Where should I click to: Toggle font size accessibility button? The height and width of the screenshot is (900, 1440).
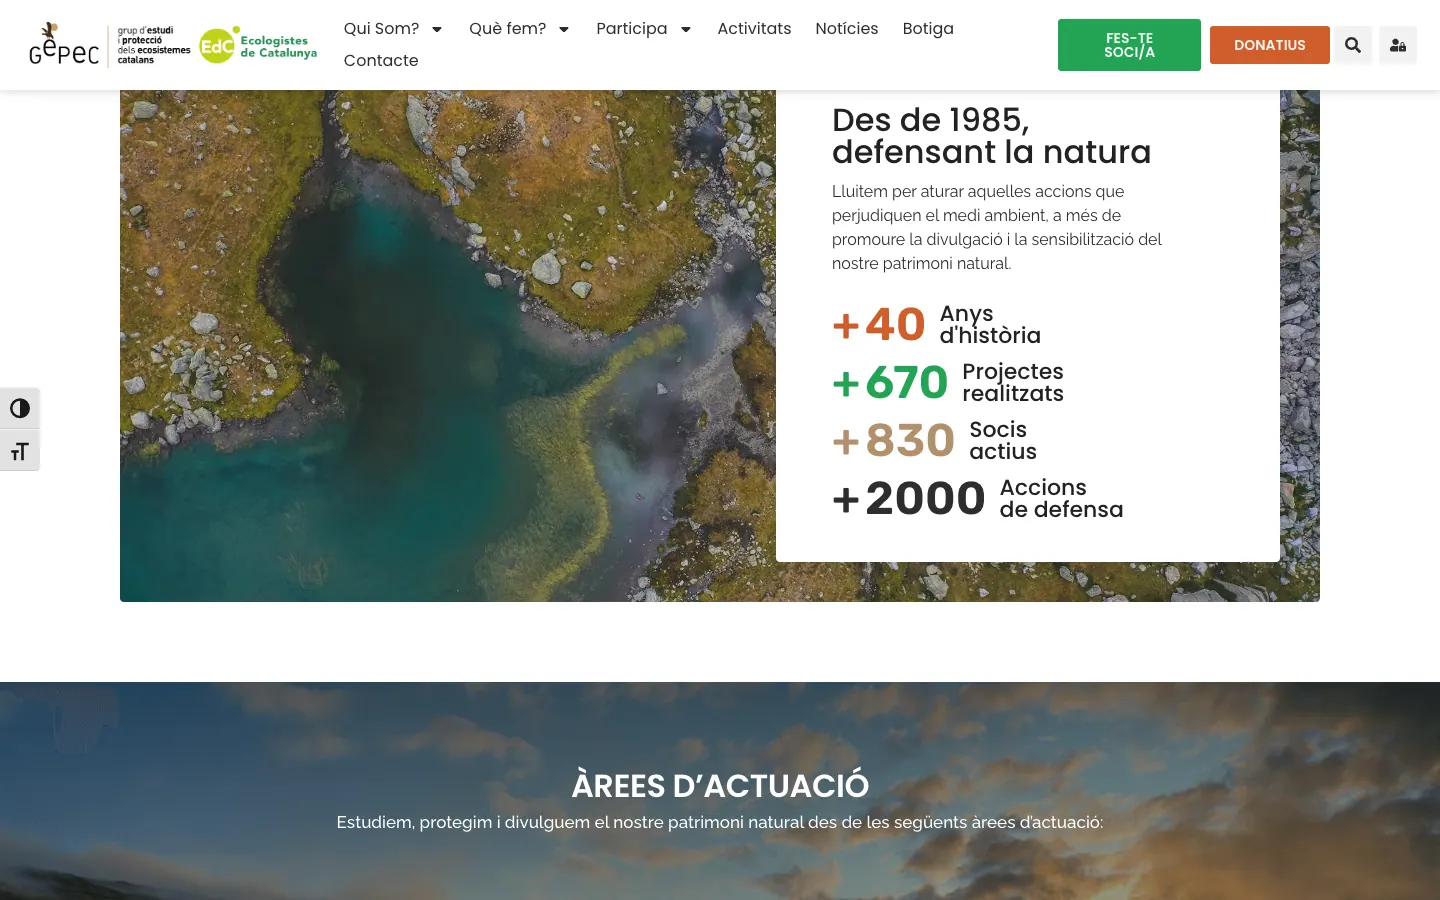pos(20,451)
